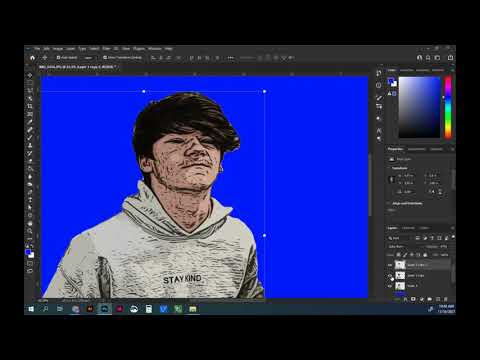This screenshot has height=360, width=480.
Task: Select the Eyedropper tool
Action: tap(30, 122)
